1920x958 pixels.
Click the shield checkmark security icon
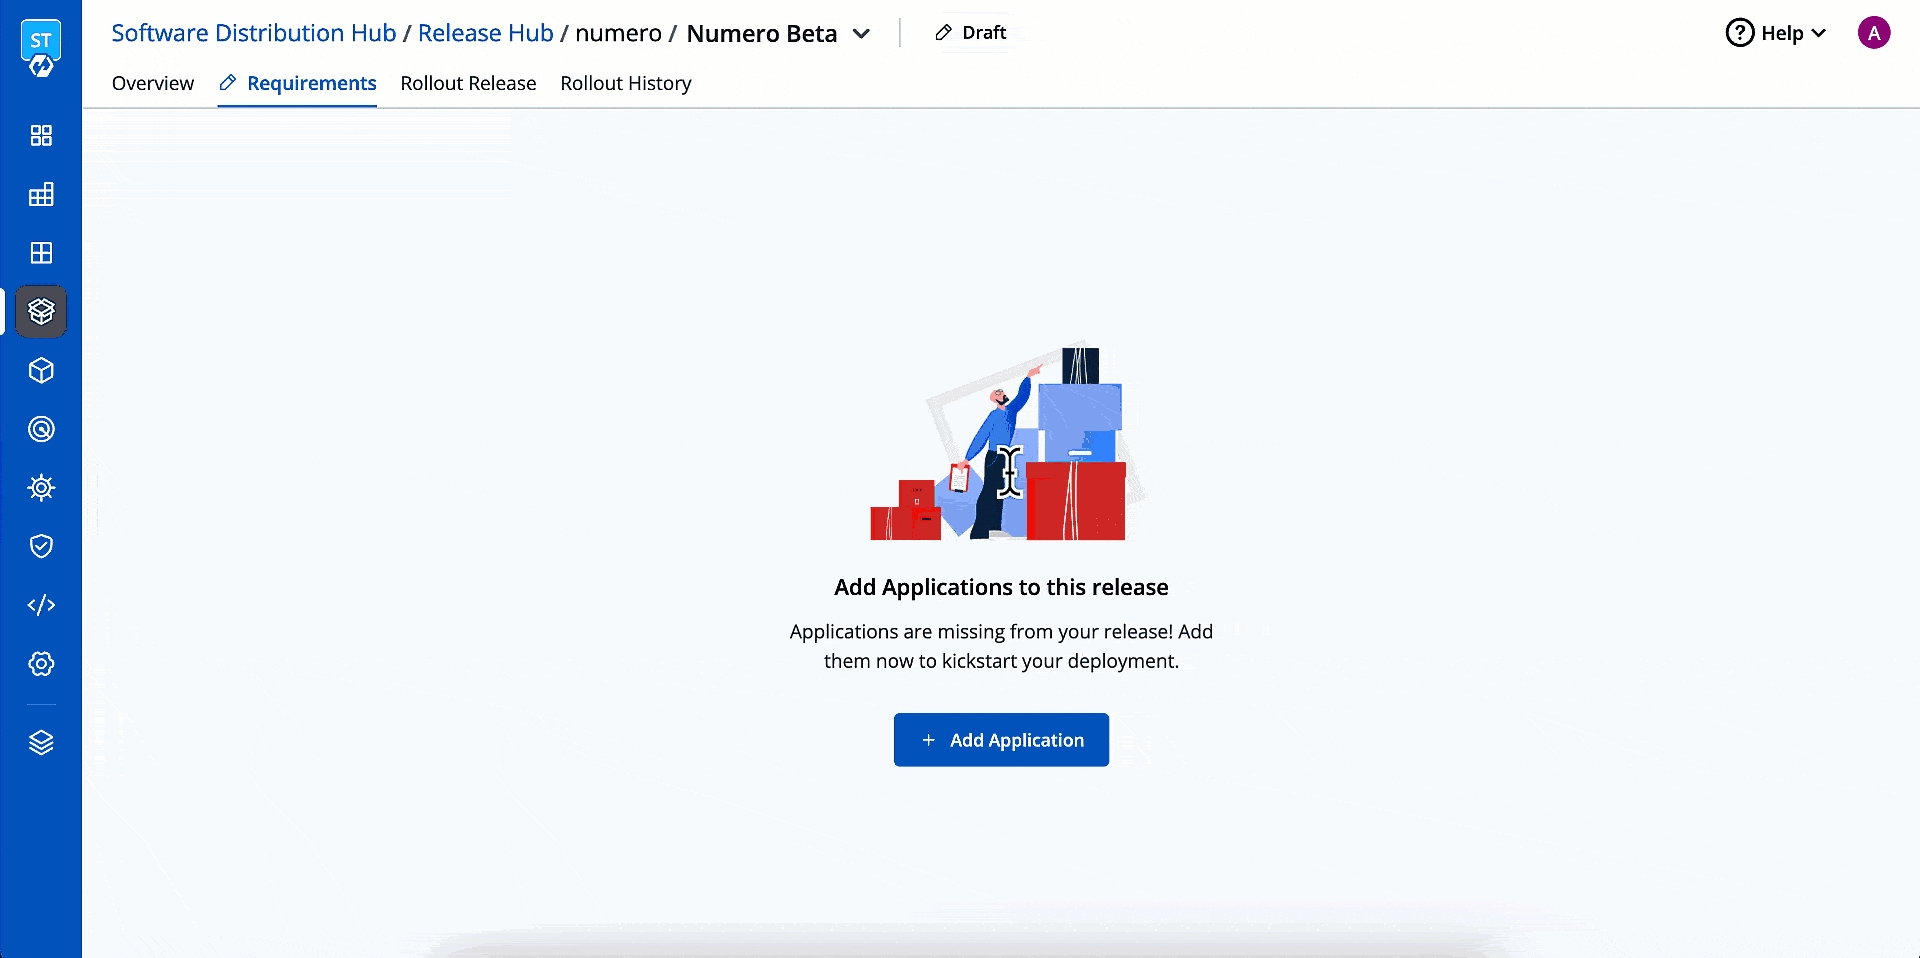[x=41, y=546]
